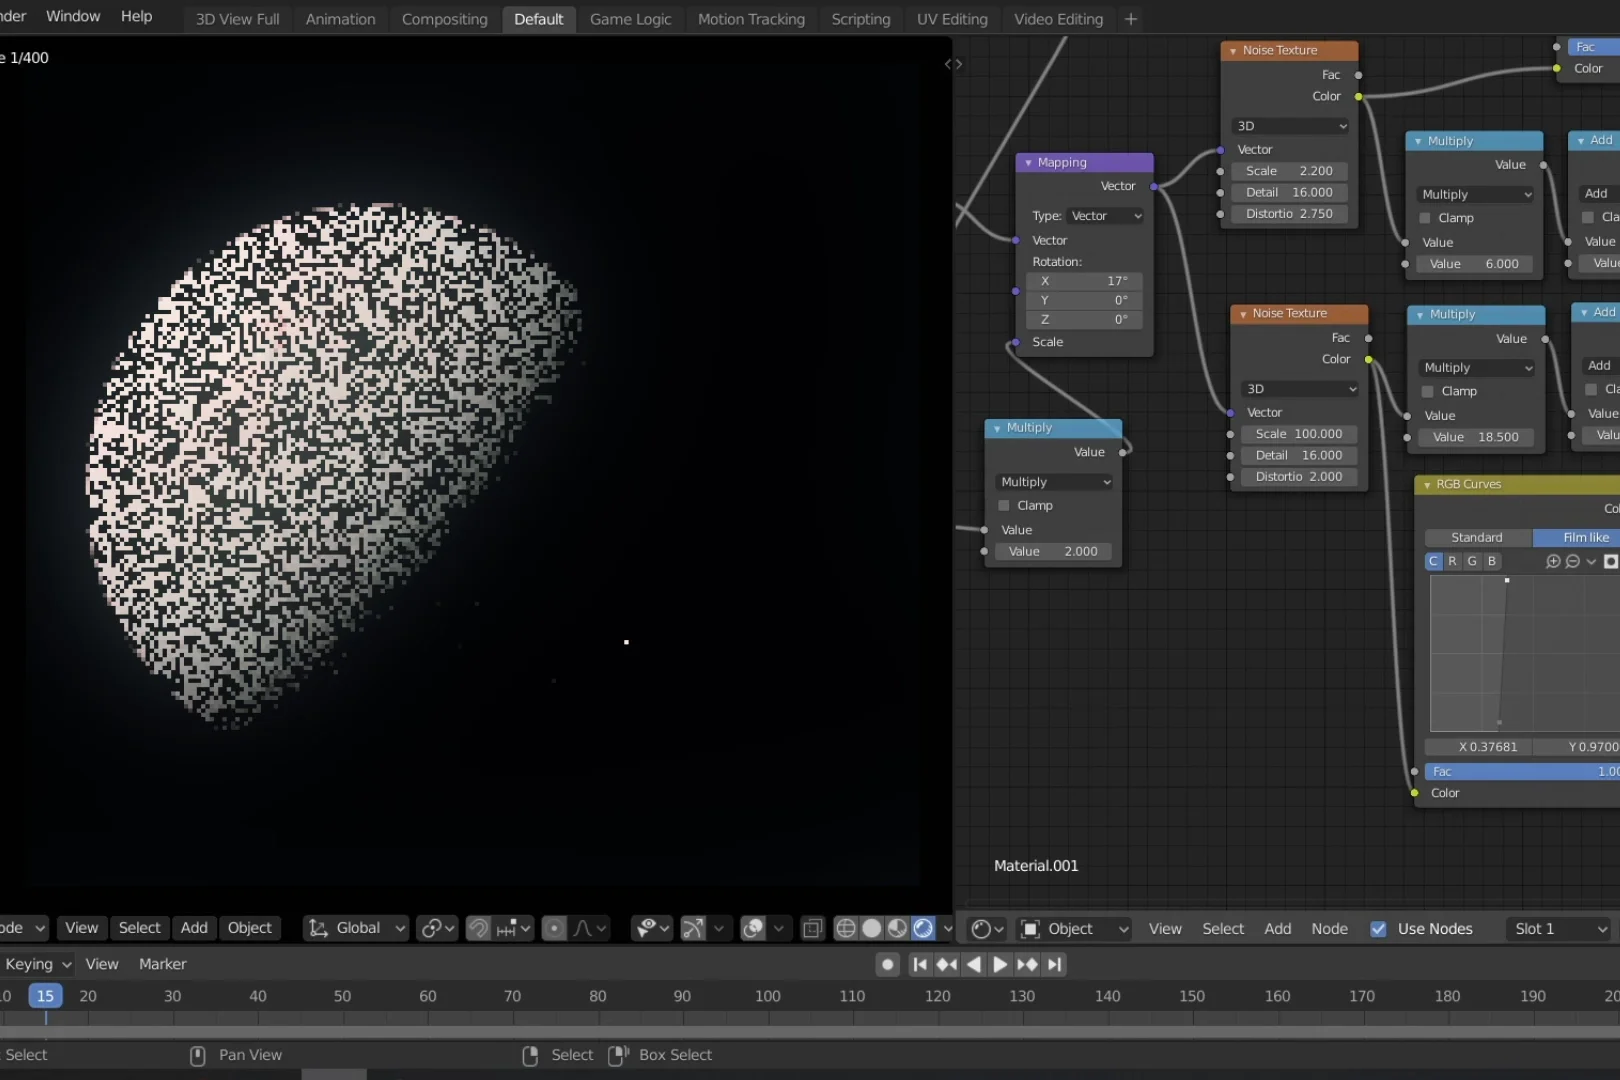Viewport: 1620px width, 1080px height.
Task: Enable Clamp on the Value 2.000 Multiply node
Action: (x=1004, y=506)
